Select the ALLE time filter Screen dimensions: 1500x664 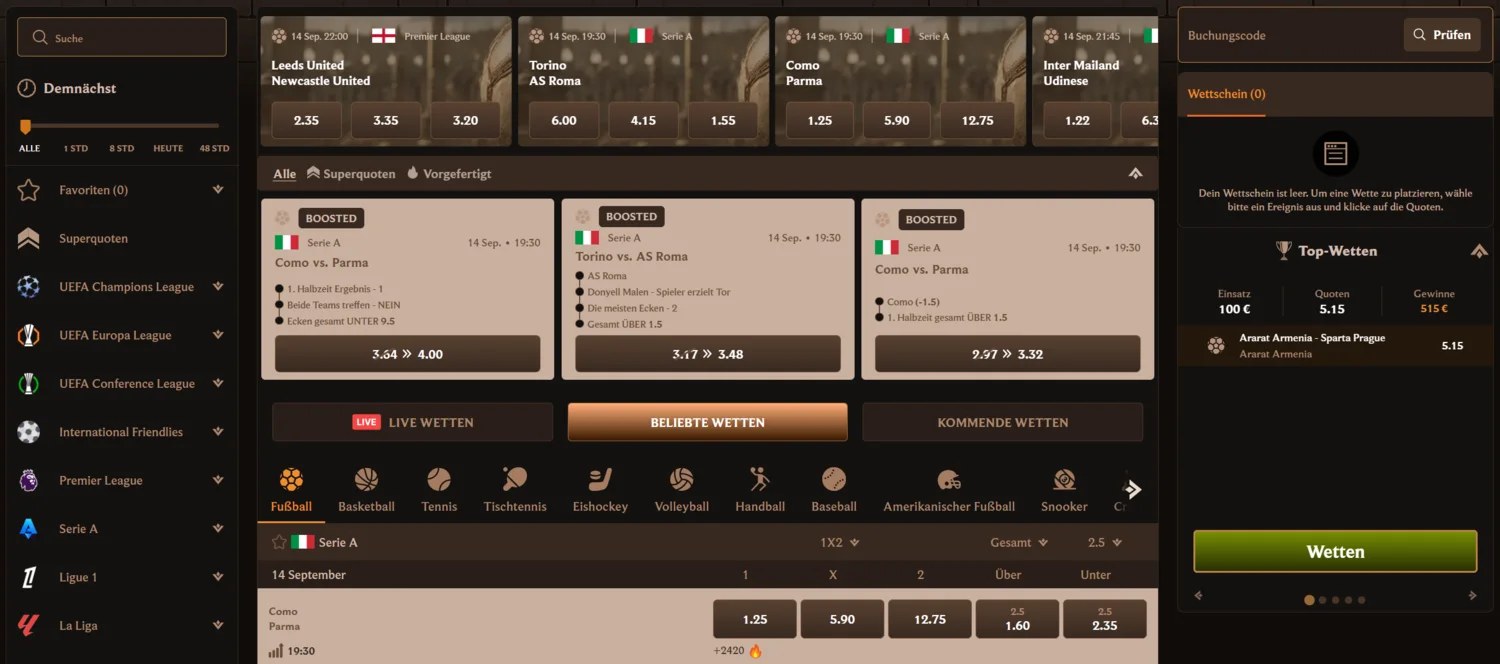coord(29,148)
